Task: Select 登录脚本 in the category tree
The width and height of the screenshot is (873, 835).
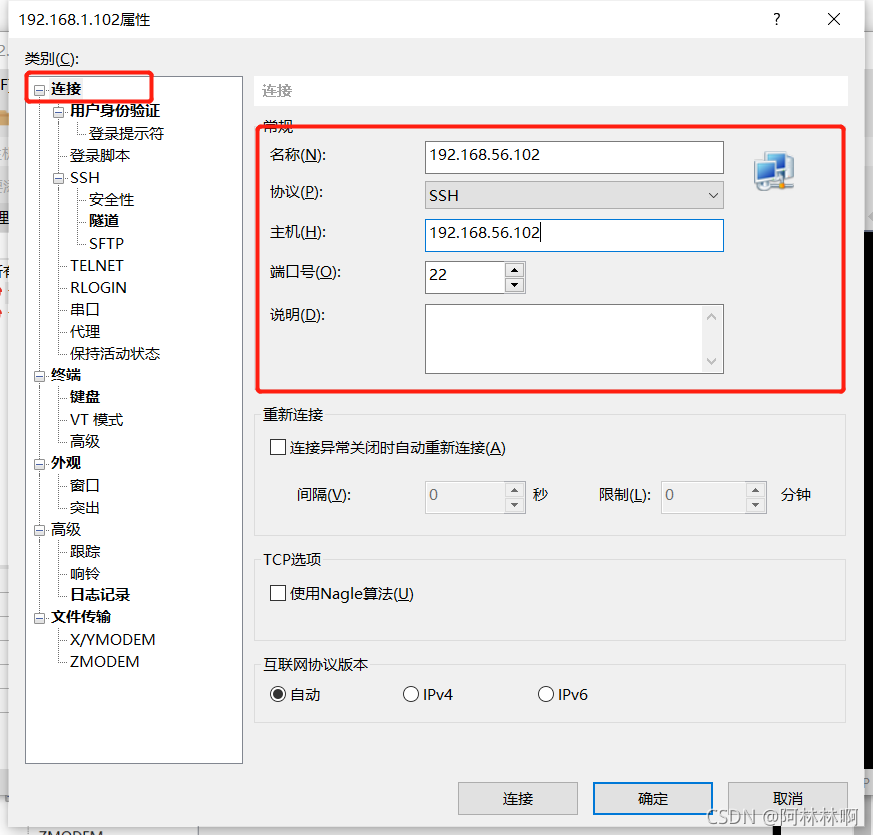Action: pos(100,155)
